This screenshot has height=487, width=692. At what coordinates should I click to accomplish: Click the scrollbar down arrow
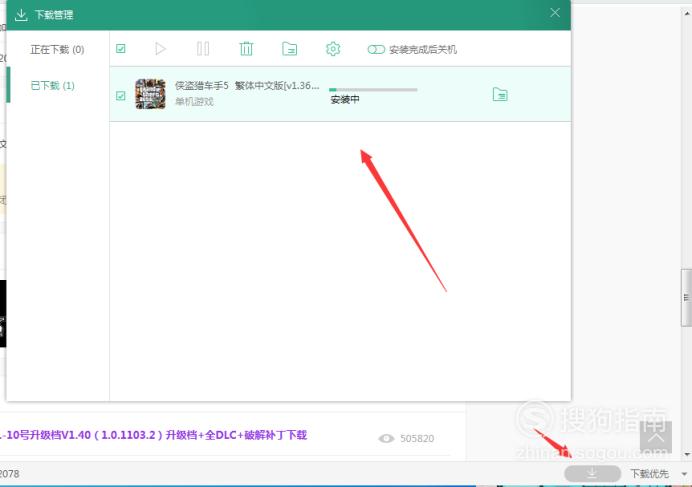[687, 454]
